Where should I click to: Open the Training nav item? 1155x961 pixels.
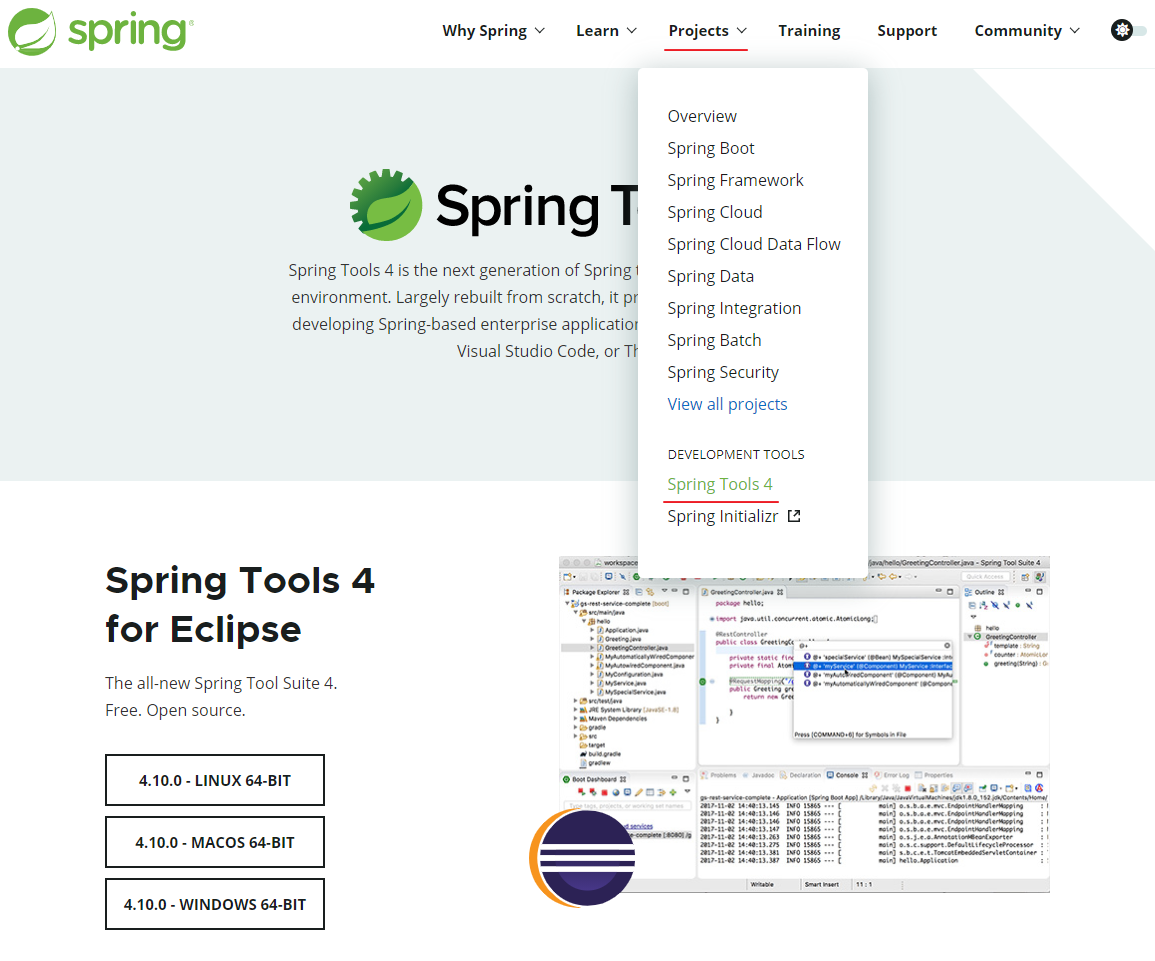click(809, 31)
